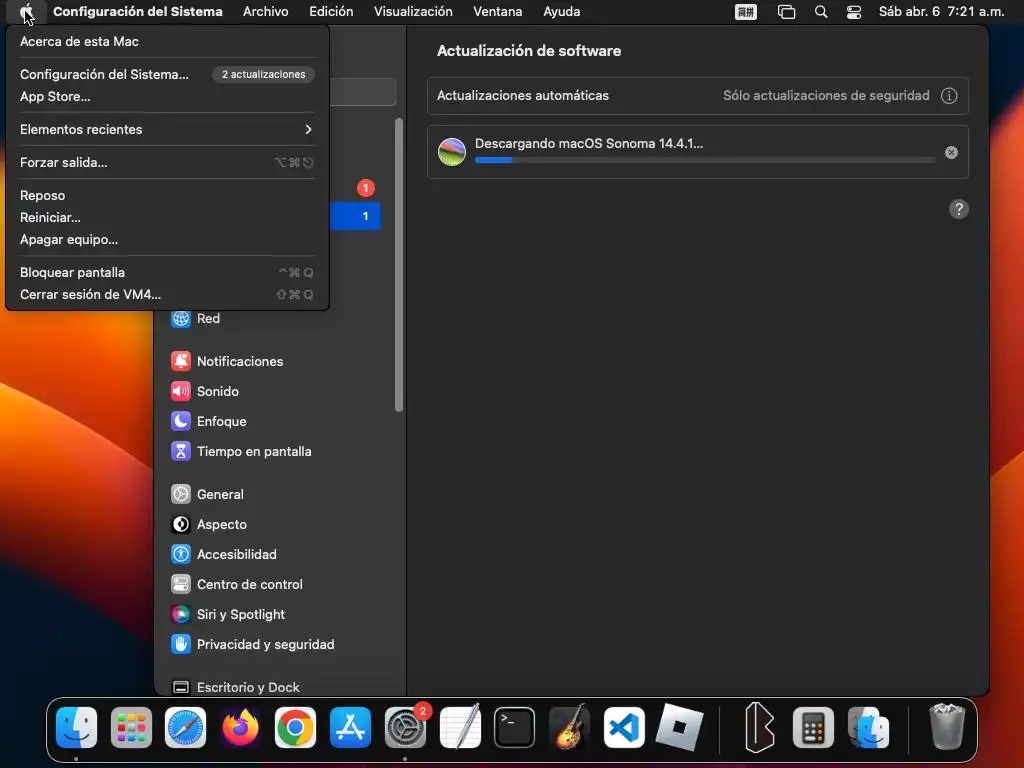Choose Reiniciar… from Apple menu
This screenshot has height=768, width=1024.
pyautogui.click(x=167, y=217)
